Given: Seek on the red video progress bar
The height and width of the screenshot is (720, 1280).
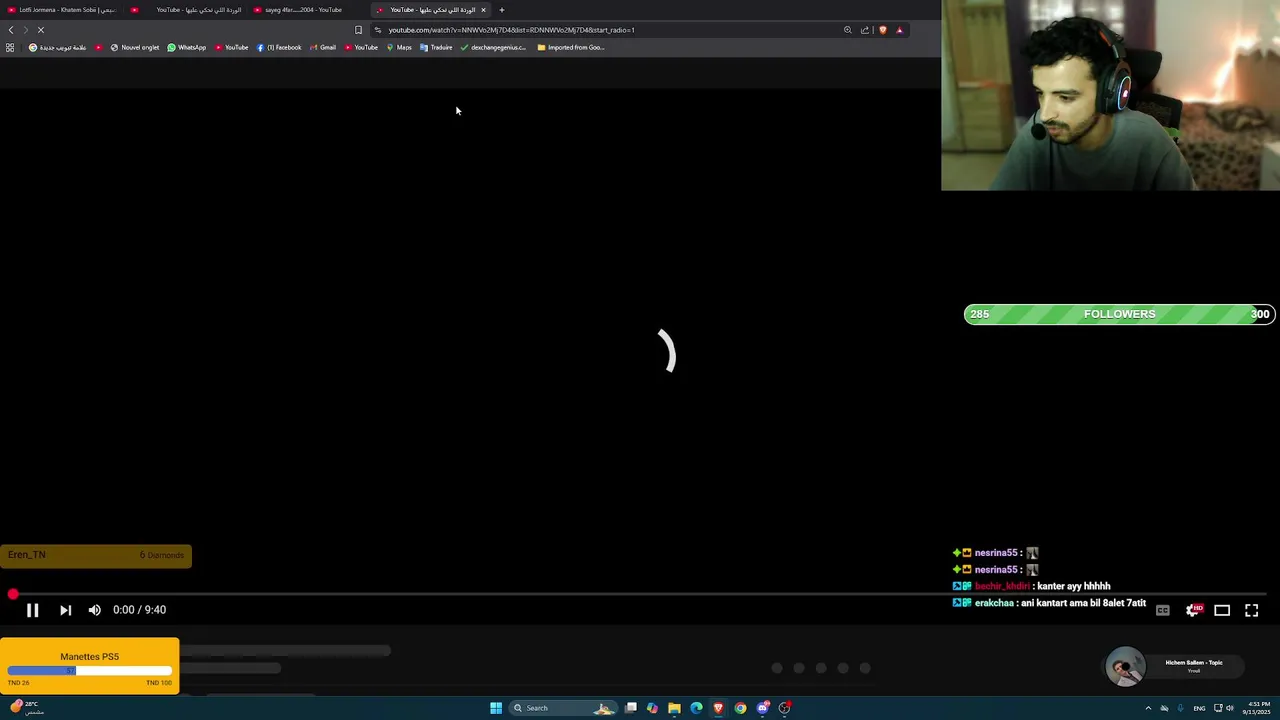Looking at the screenshot, I should click(640, 594).
